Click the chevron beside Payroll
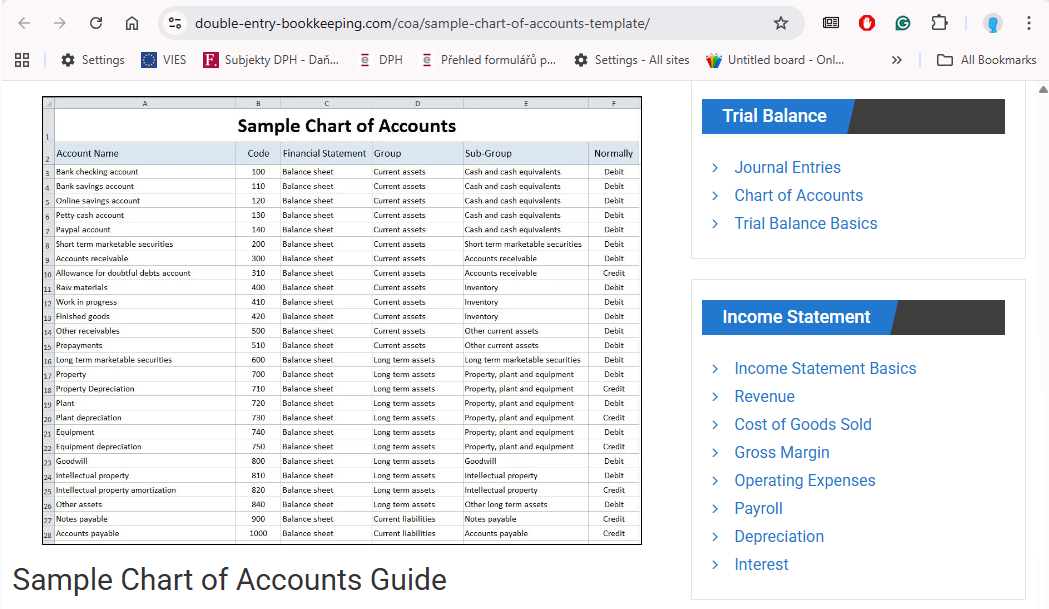This screenshot has width=1049, height=609. 715,509
